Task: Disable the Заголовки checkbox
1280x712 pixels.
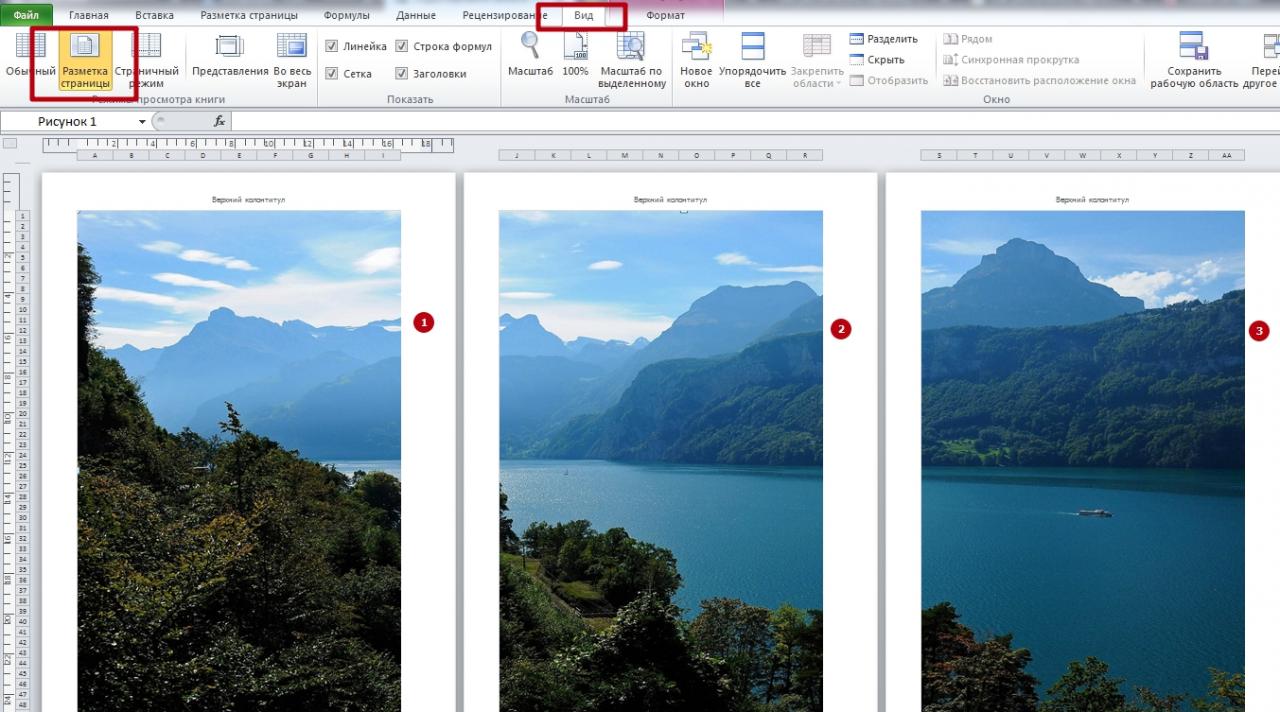Action: 402,73
